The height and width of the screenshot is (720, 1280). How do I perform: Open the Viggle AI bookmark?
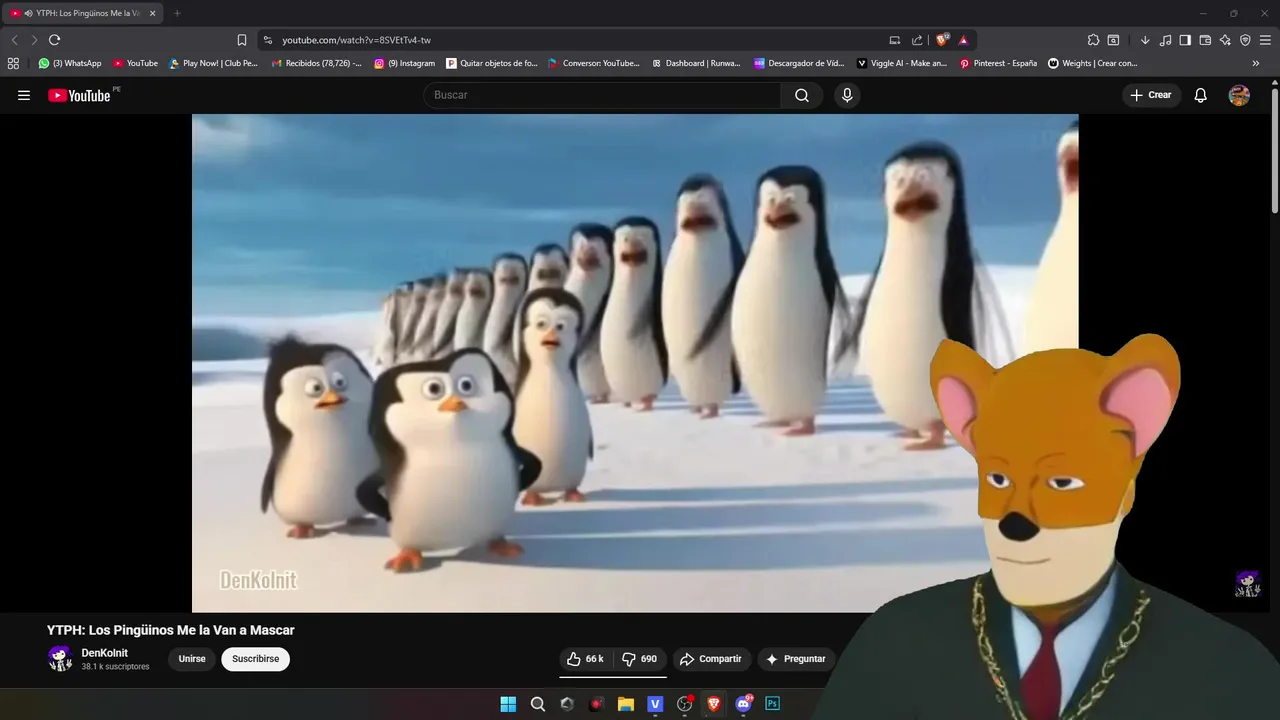coord(902,63)
